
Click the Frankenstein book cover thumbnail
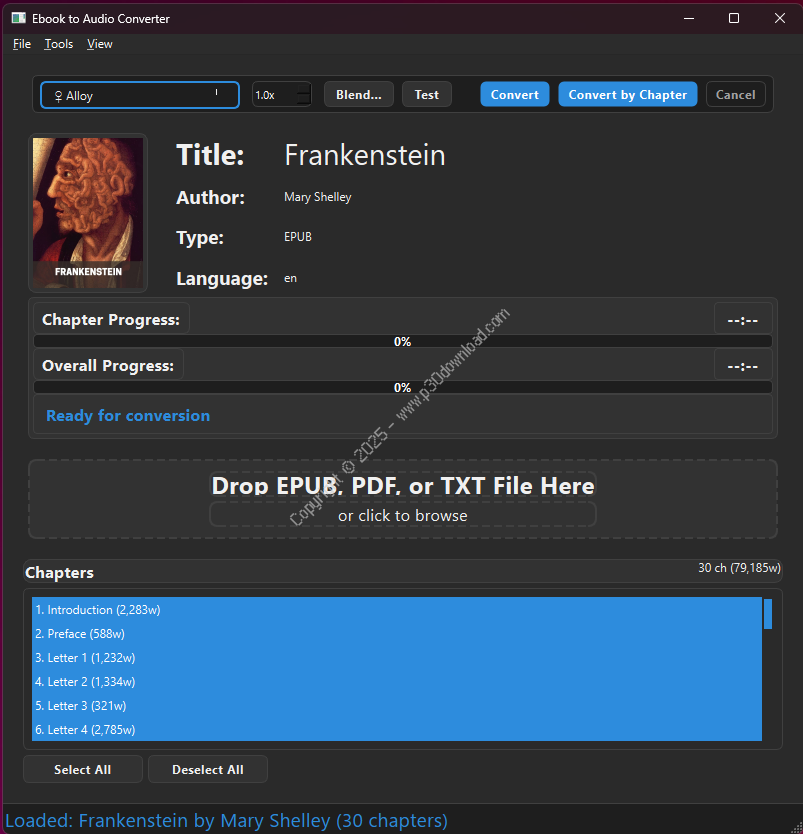pos(88,213)
